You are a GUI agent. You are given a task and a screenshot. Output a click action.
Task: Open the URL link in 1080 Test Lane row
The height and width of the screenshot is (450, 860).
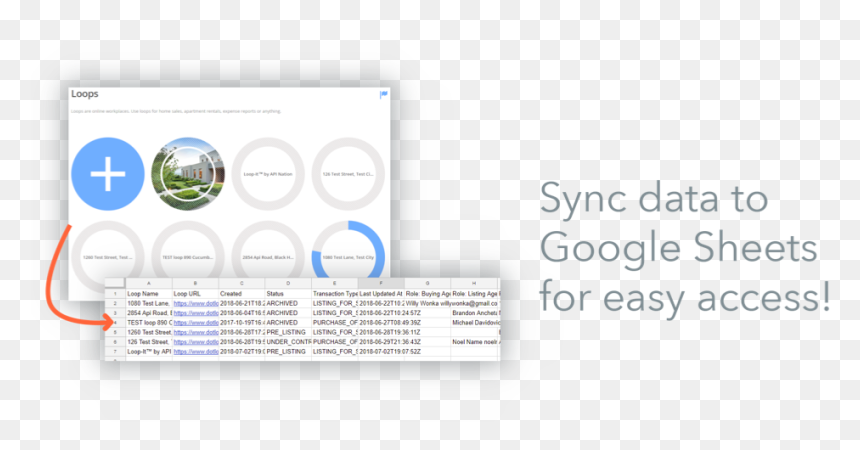click(196, 303)
